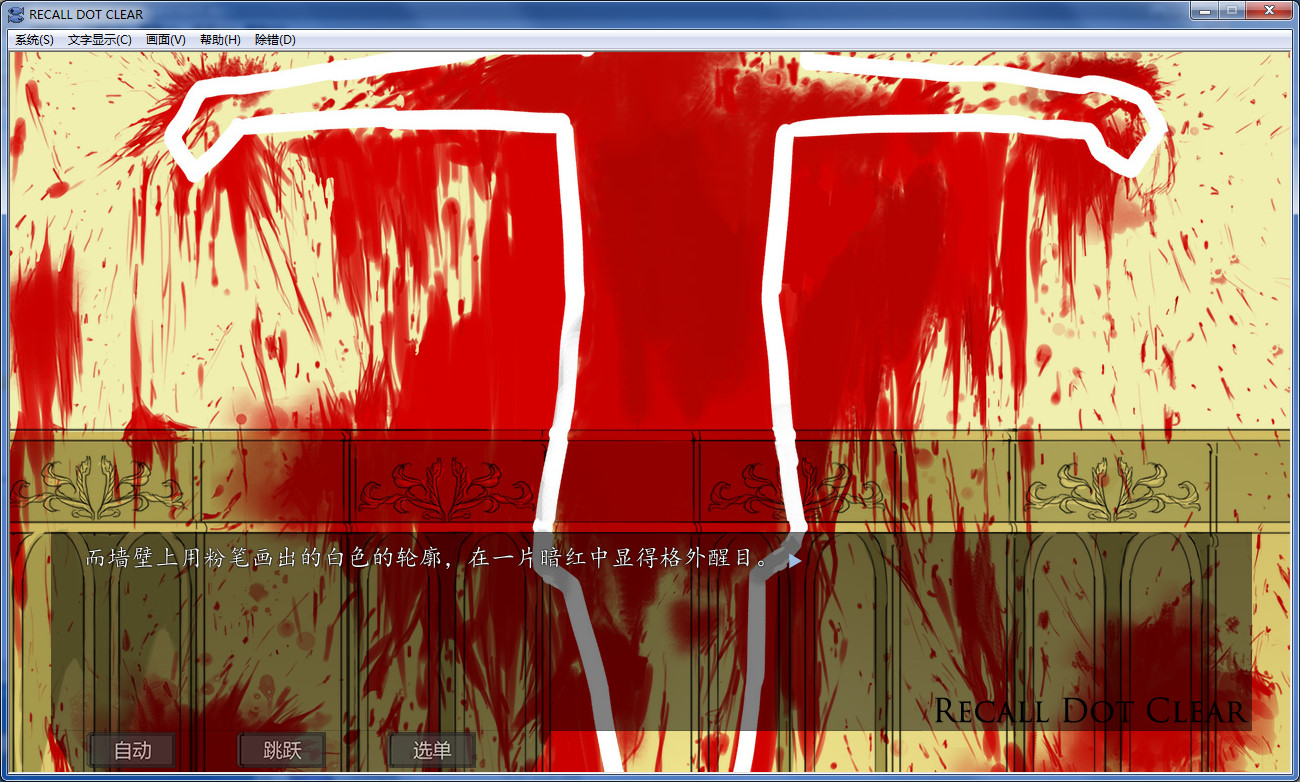Open the 帮助(H) menu
This screenshot has width=1300, height=782.
pos(220,40)
